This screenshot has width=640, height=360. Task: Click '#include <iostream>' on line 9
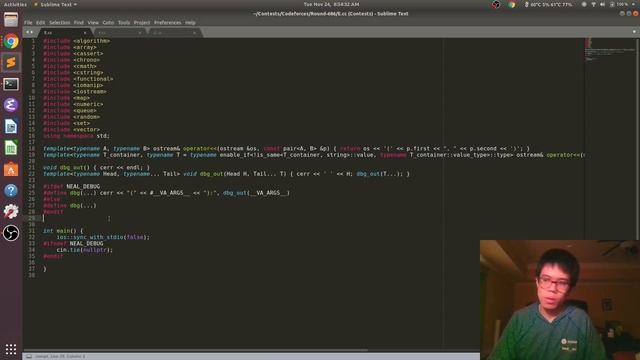click(x=75, y=91)
